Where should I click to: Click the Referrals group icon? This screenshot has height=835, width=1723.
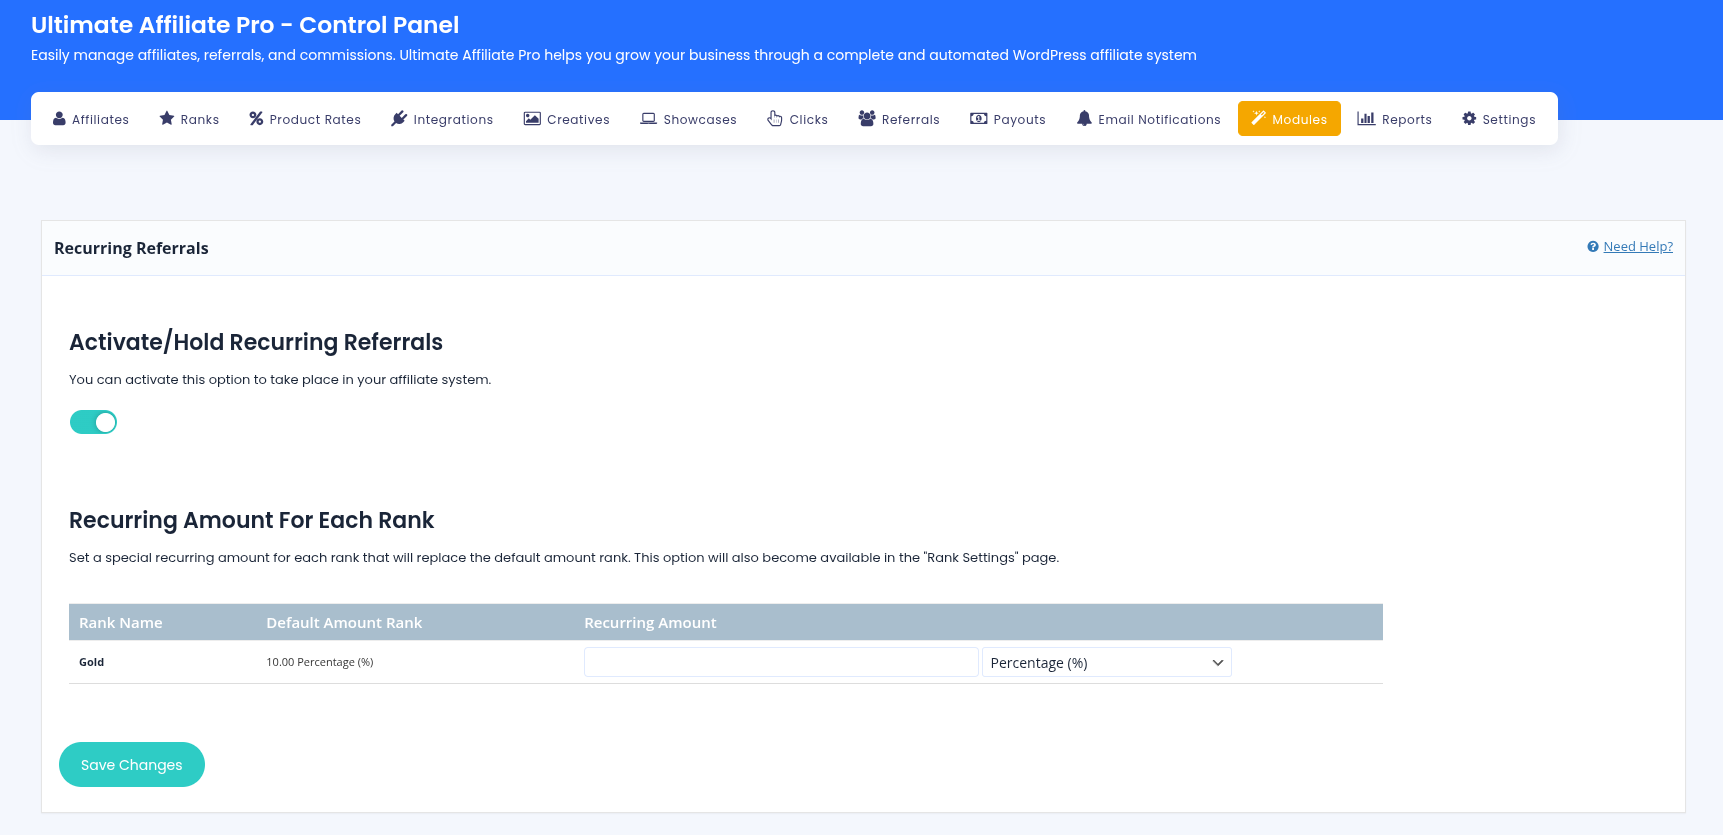pyautogui.click(x=867, y=119)
